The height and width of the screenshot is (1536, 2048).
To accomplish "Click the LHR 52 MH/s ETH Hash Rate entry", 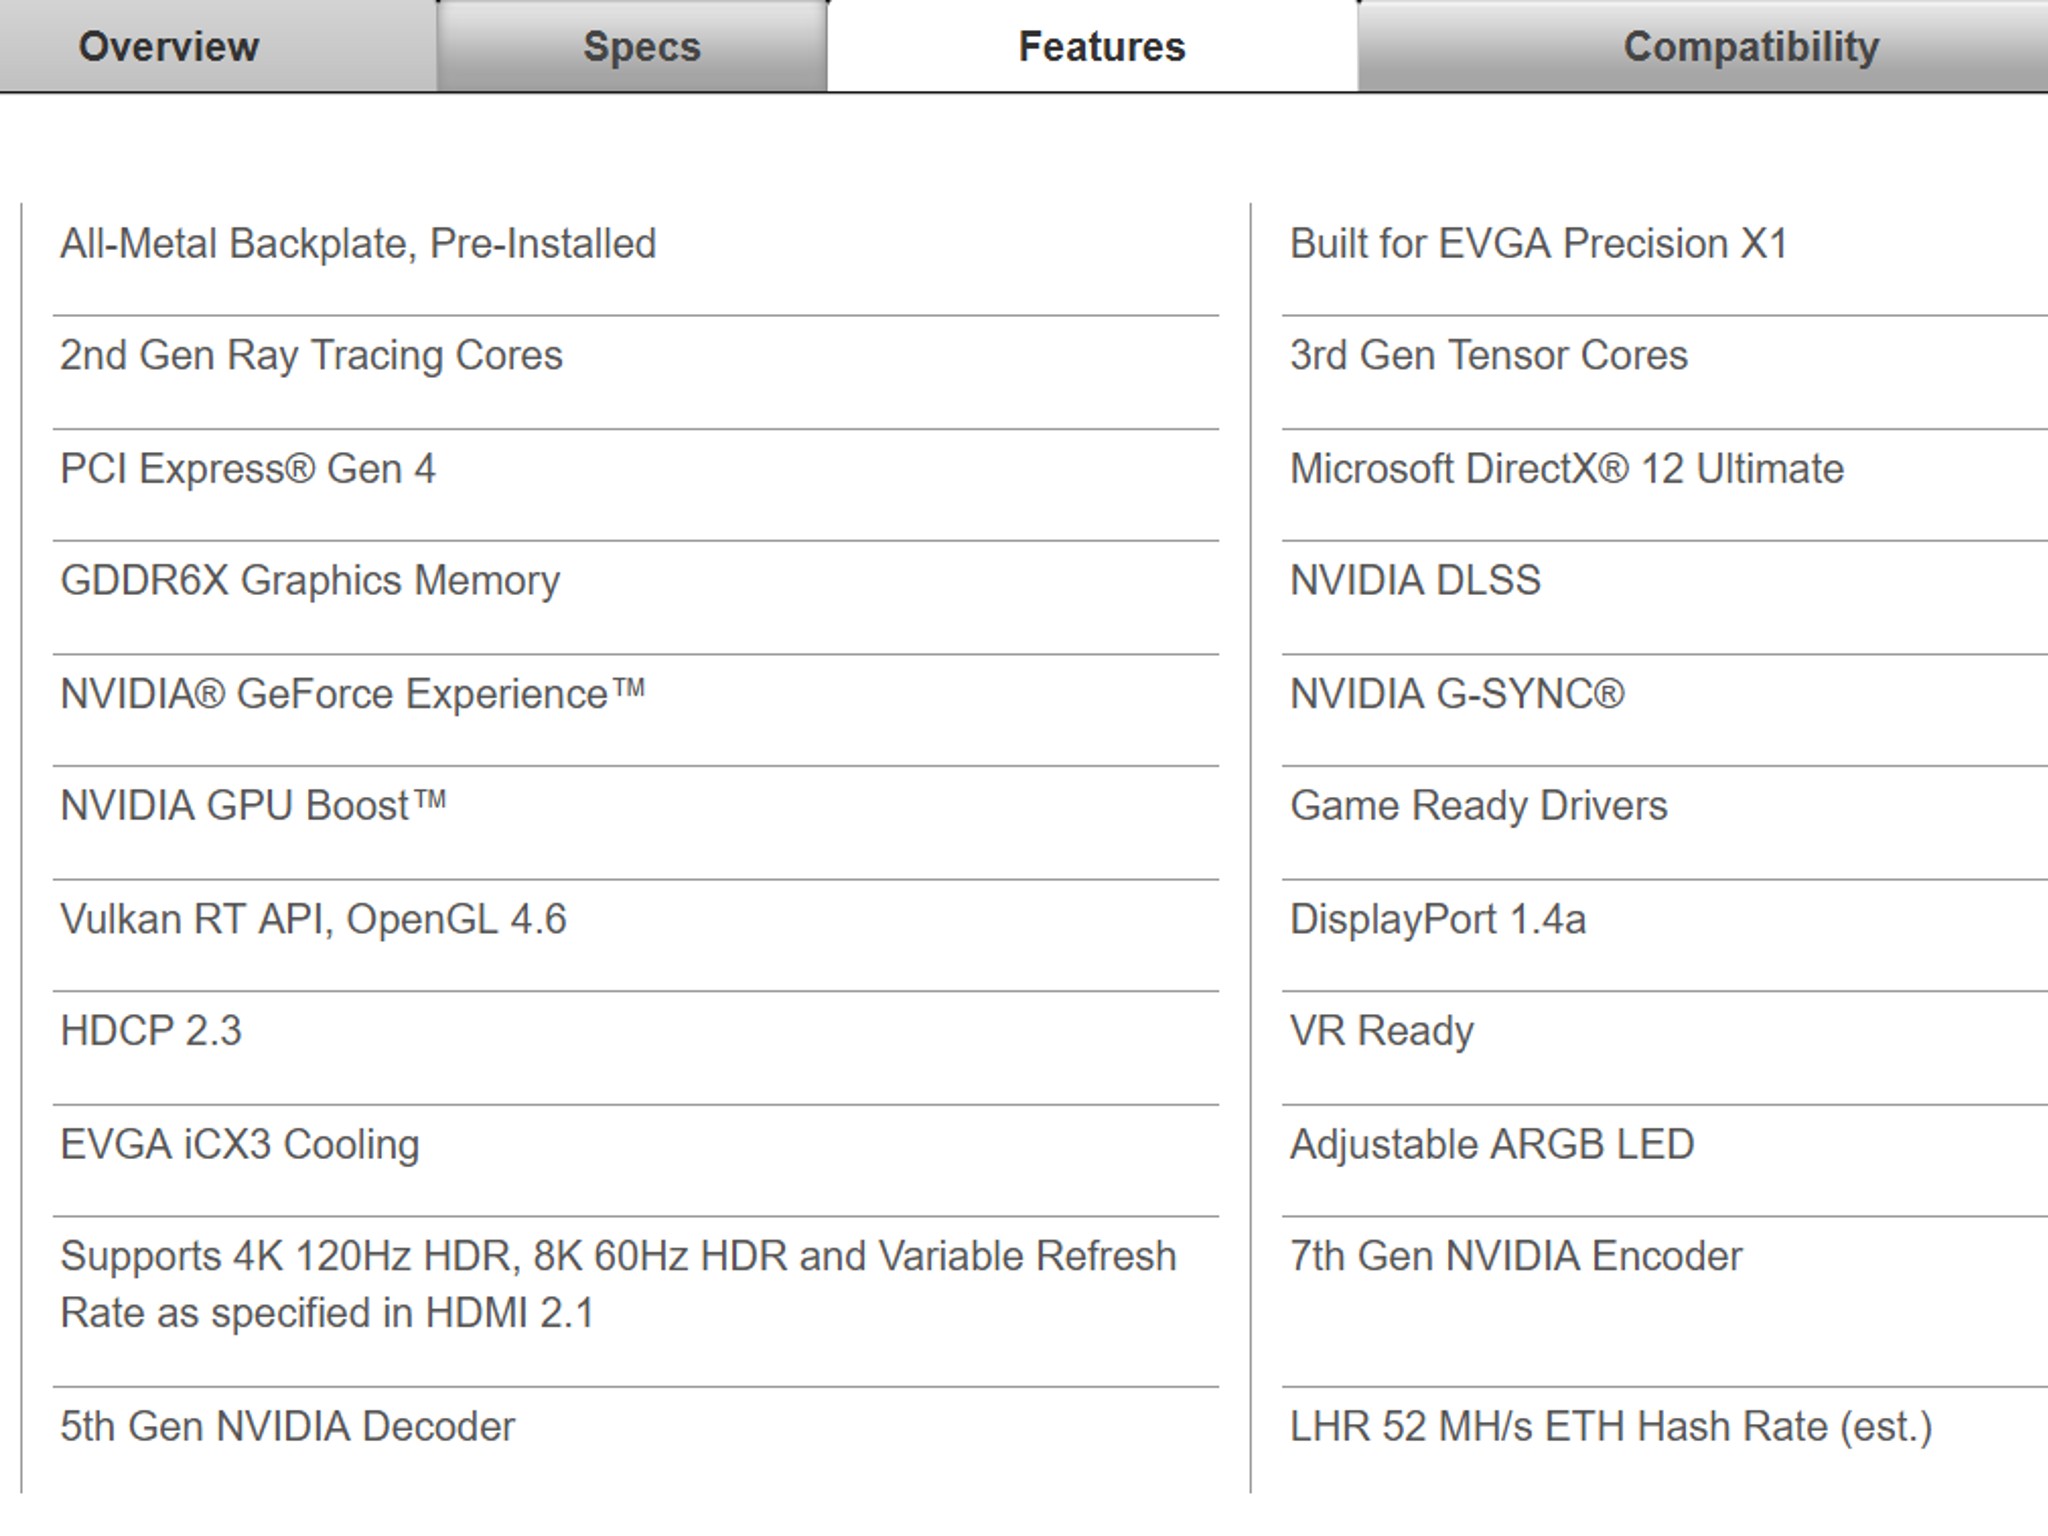I will pyautogui.click(x=1610, y=1427).
